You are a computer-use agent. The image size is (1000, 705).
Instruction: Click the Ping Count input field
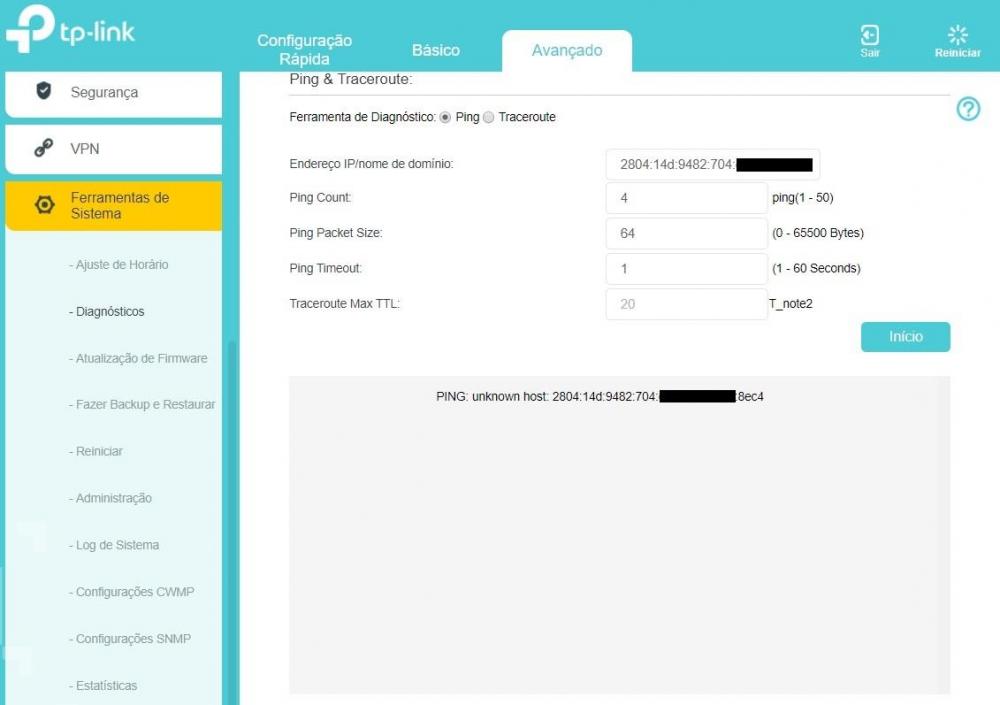pos(686,198)
